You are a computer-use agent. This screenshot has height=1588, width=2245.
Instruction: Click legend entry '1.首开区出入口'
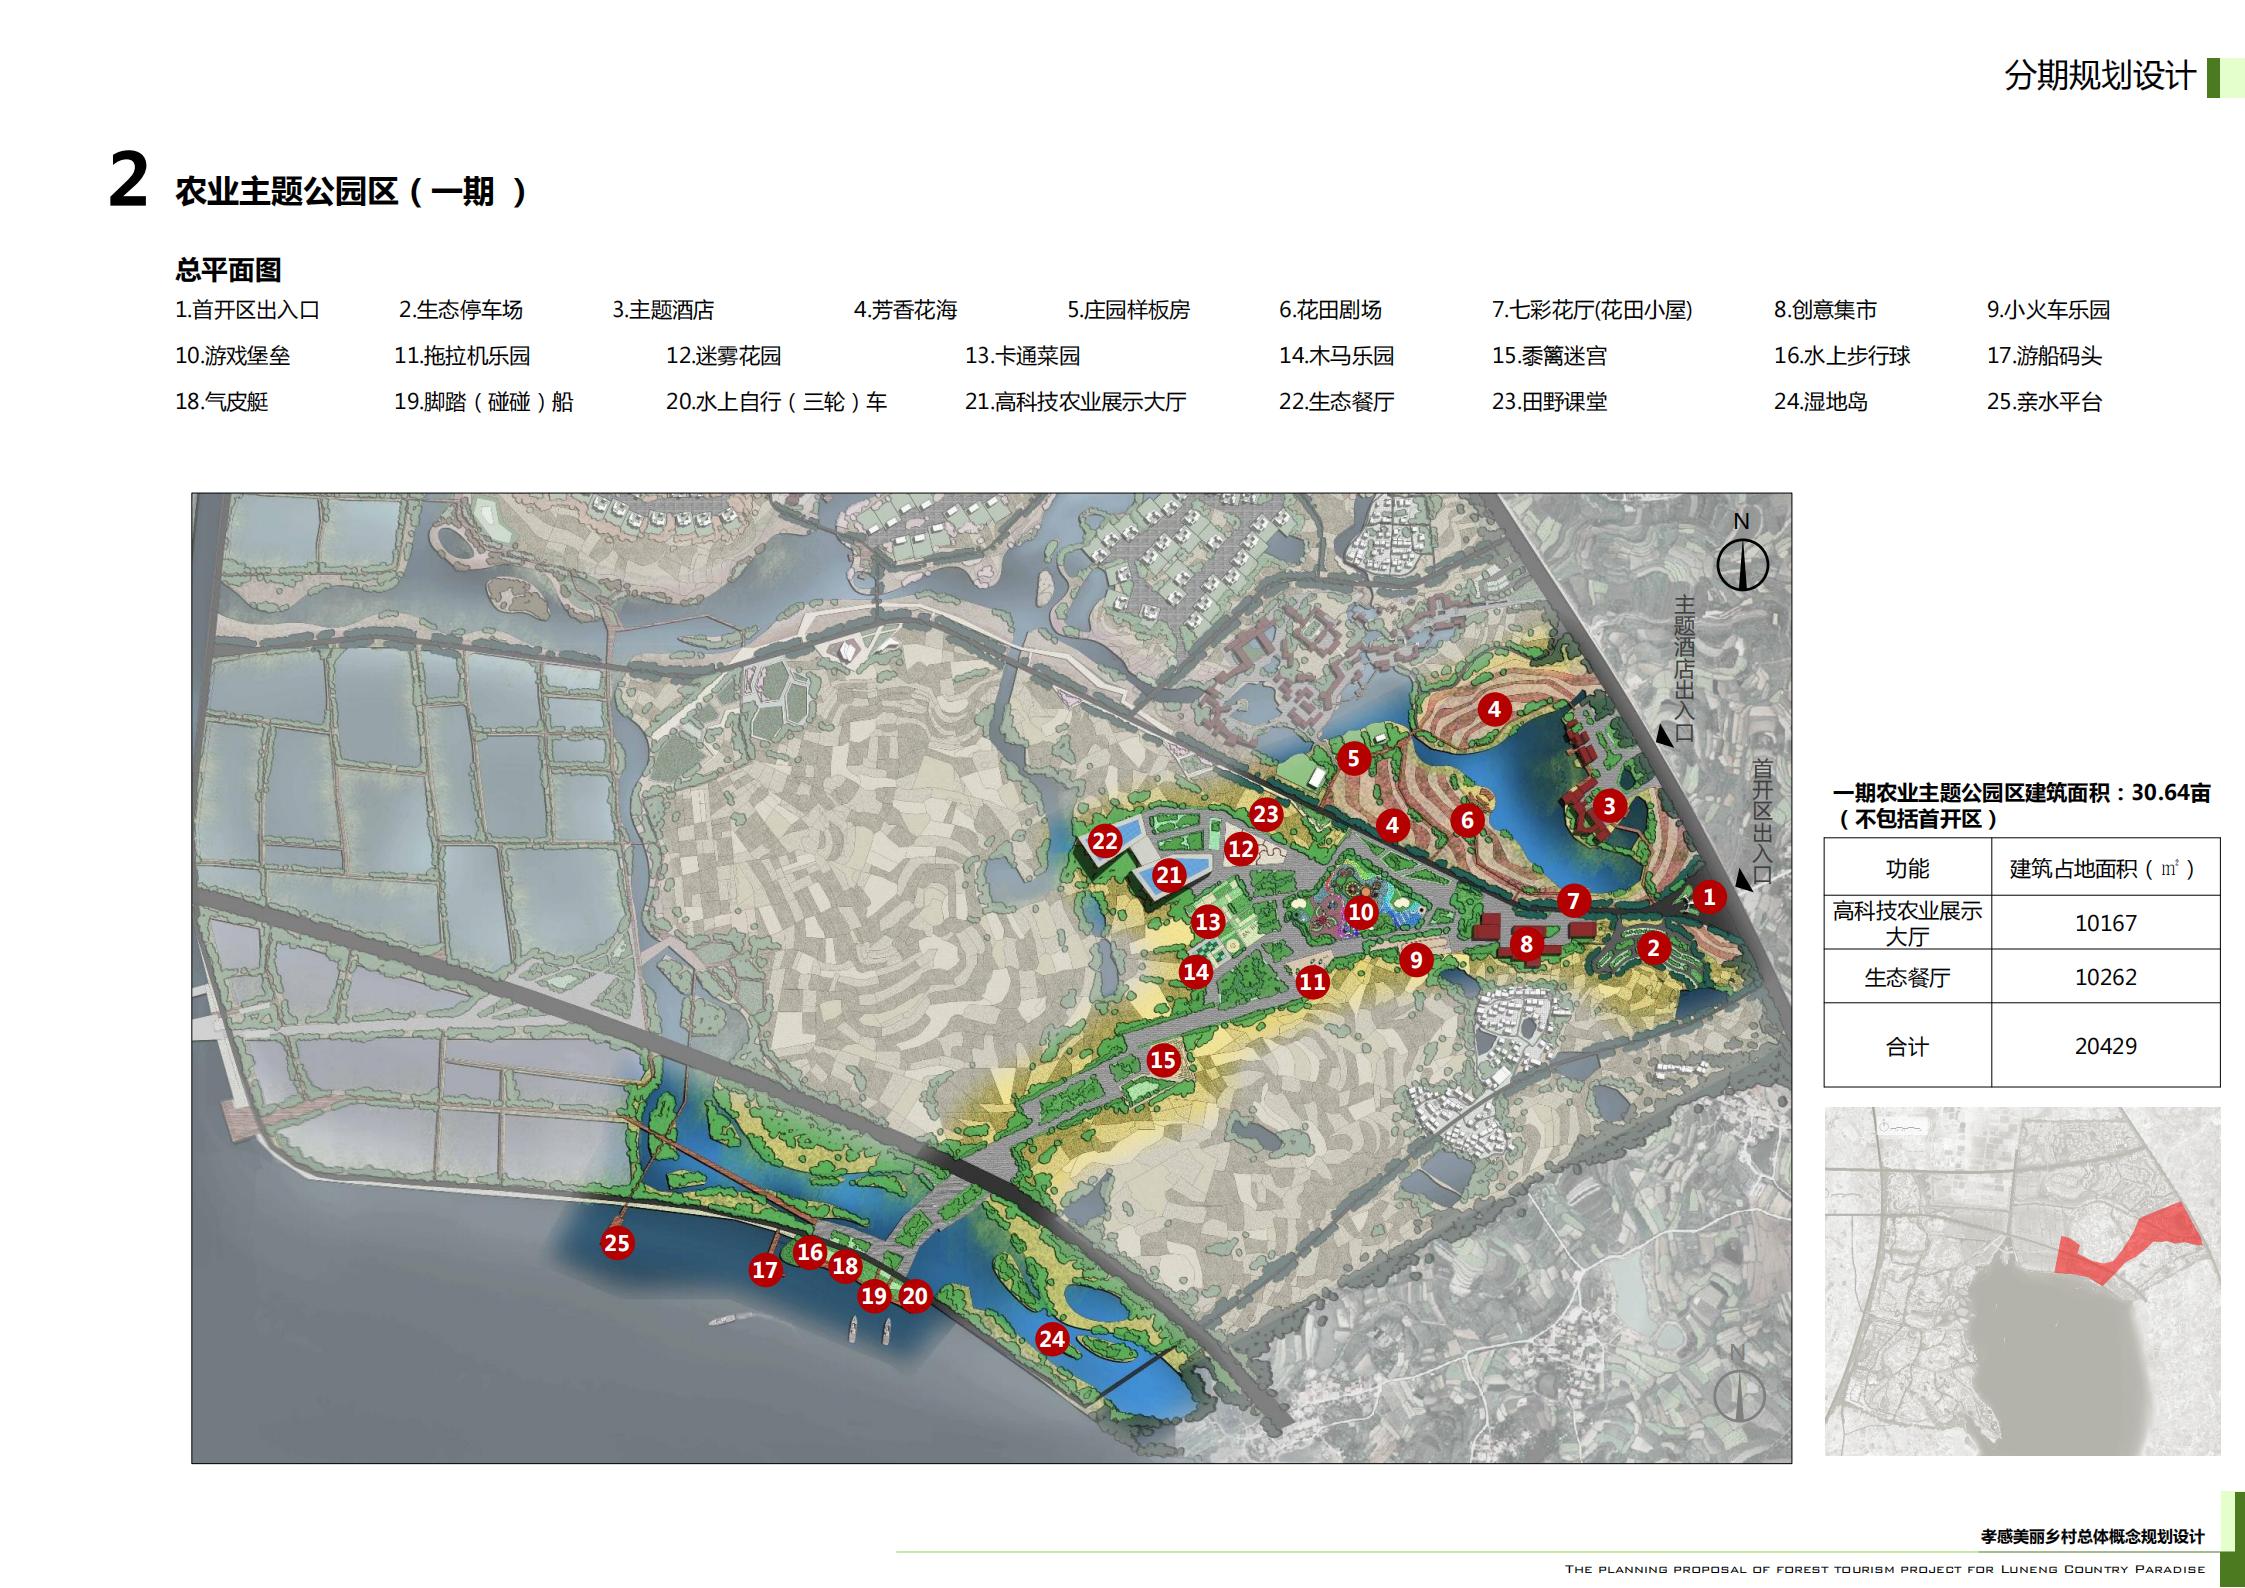[248, 310]
